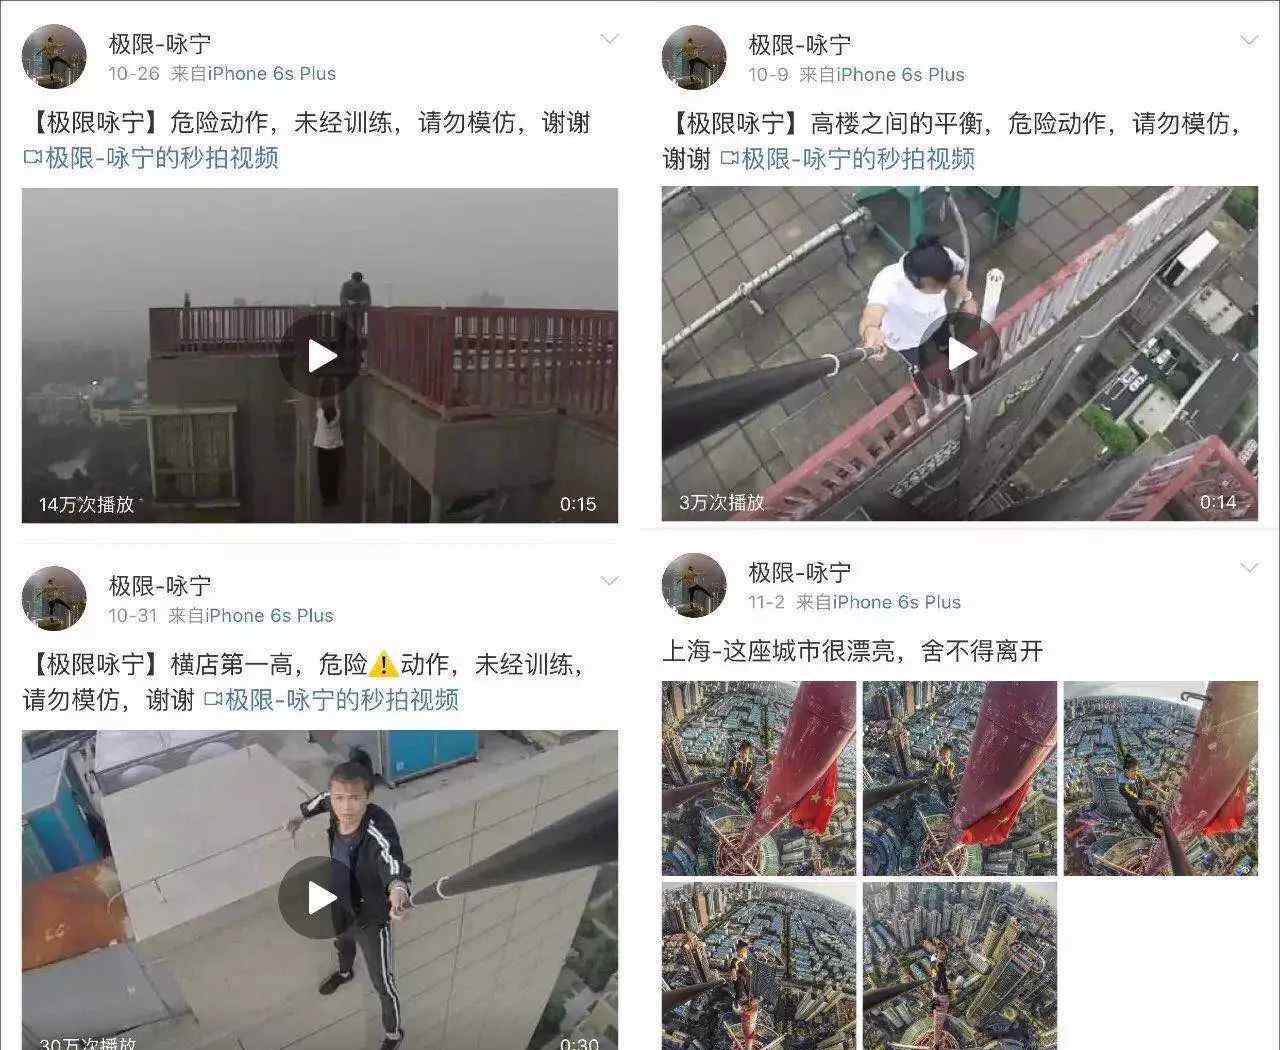Open profile avatar on 11-2 post
Viewport: 1280px width, 1050px height.
[x=694, y=585]
